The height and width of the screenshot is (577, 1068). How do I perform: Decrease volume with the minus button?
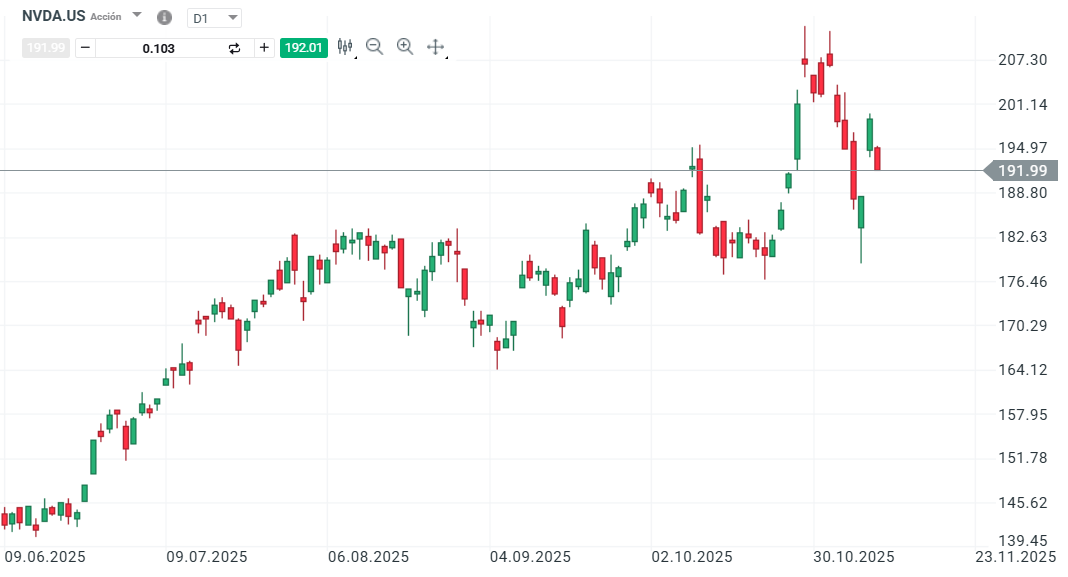[85, 47]
